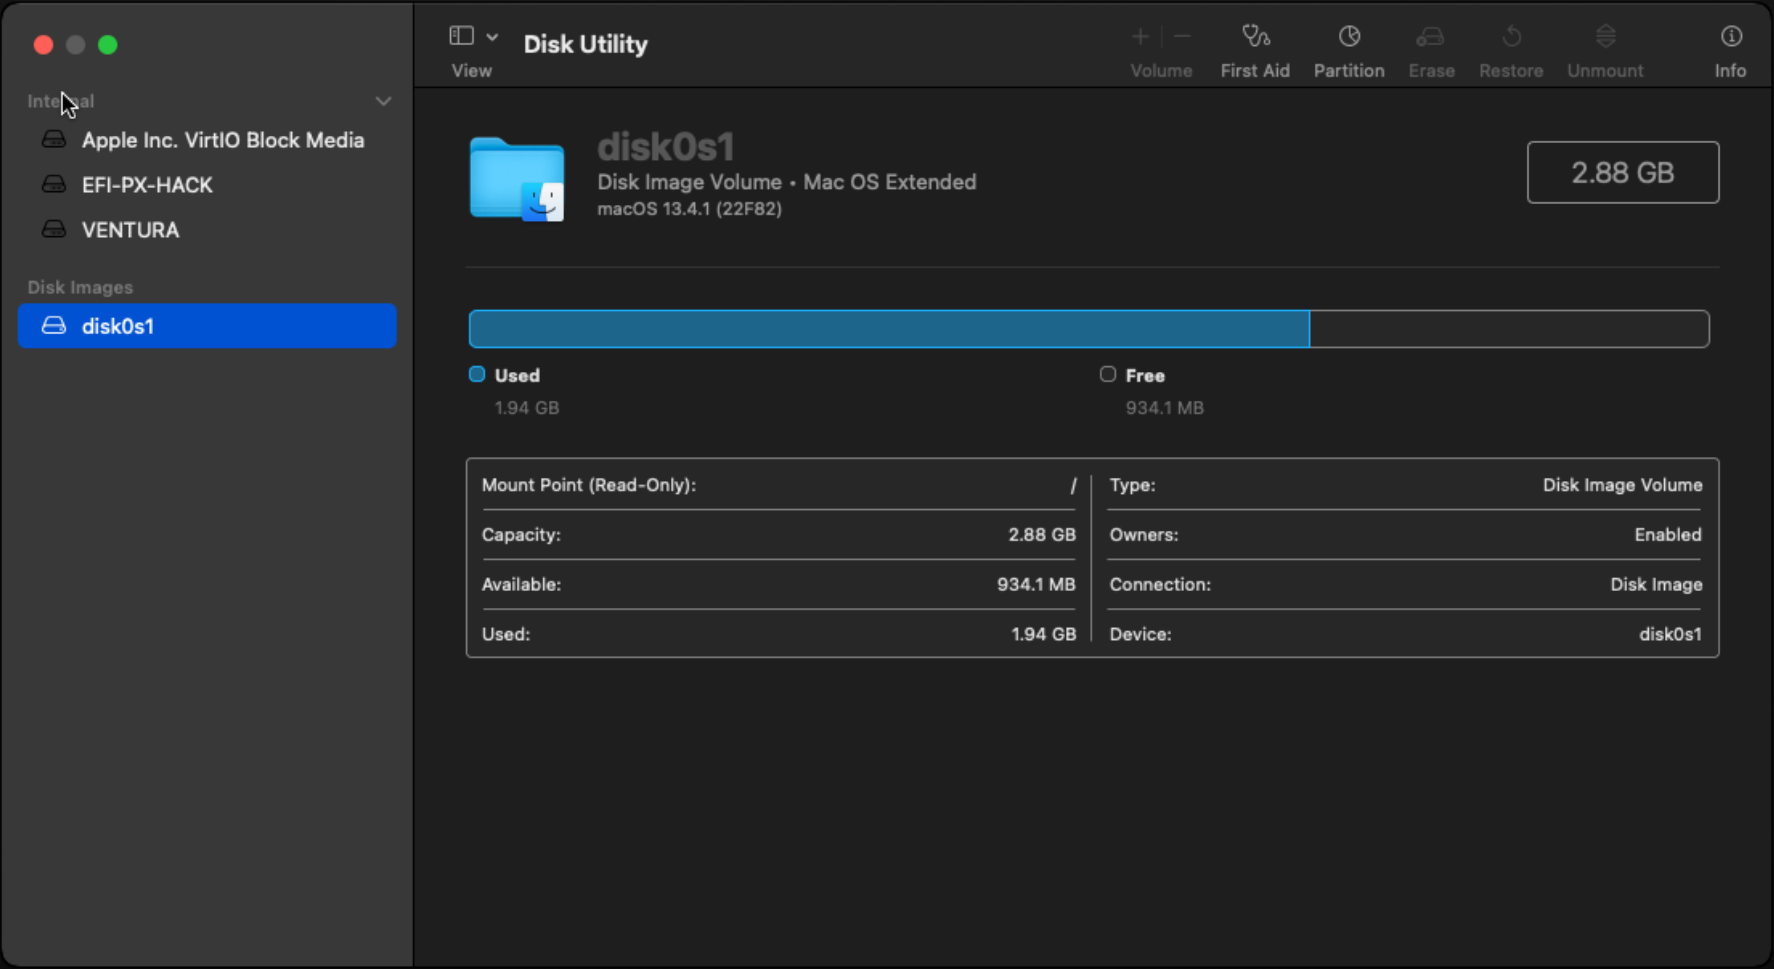Click the Available 934.1 MB value
Image resolution: width=1774 pixels, height=969 pixels.
[1036, 585]
